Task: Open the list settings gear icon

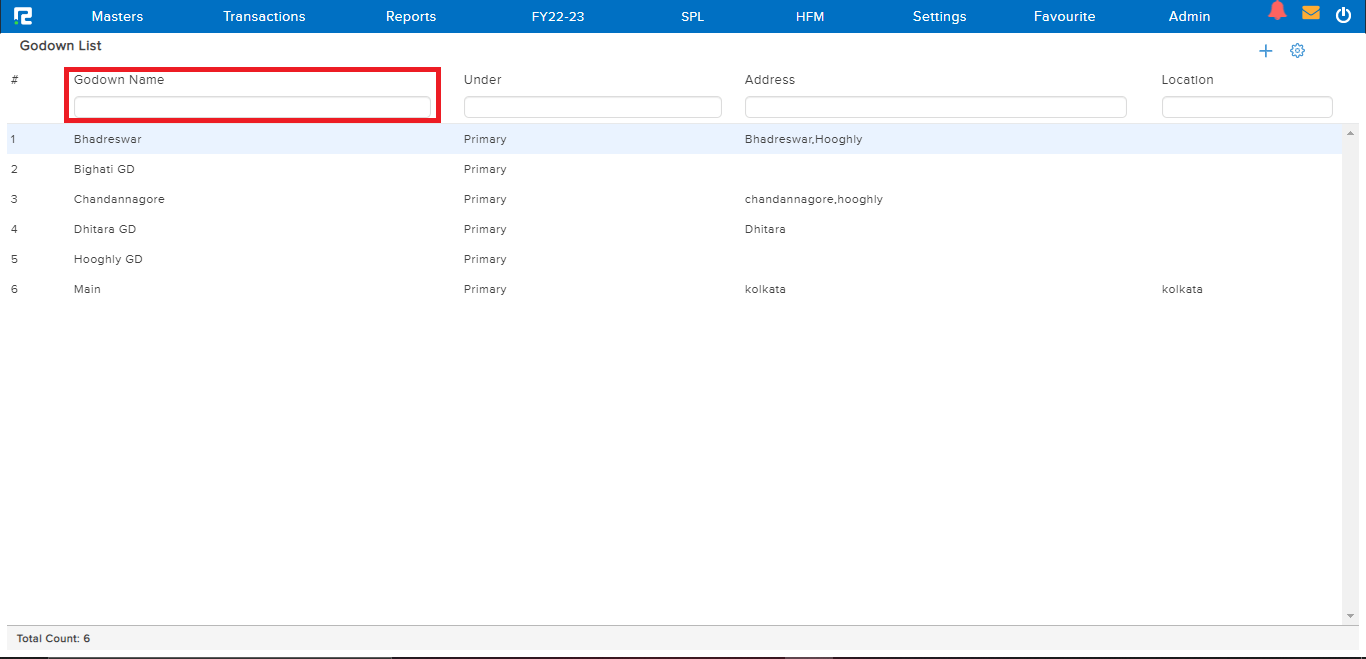Action: pos(1297,51)
